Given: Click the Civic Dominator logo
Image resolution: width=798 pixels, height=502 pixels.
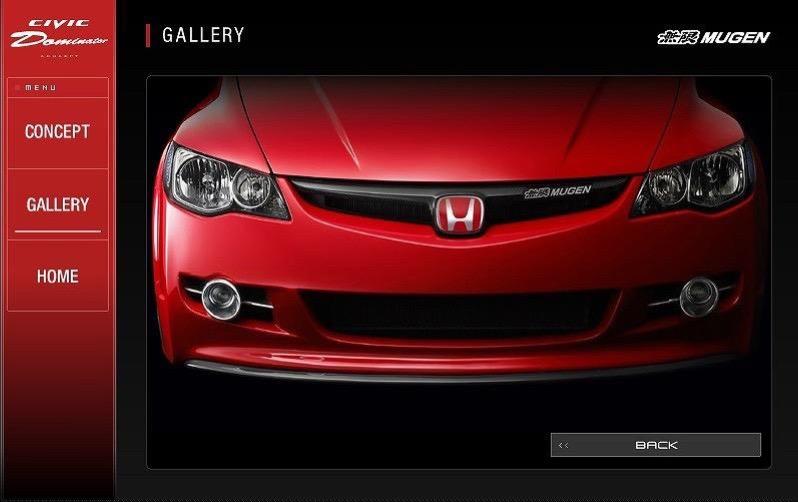Looking at the screenshot, I should [x=59, y=38].
